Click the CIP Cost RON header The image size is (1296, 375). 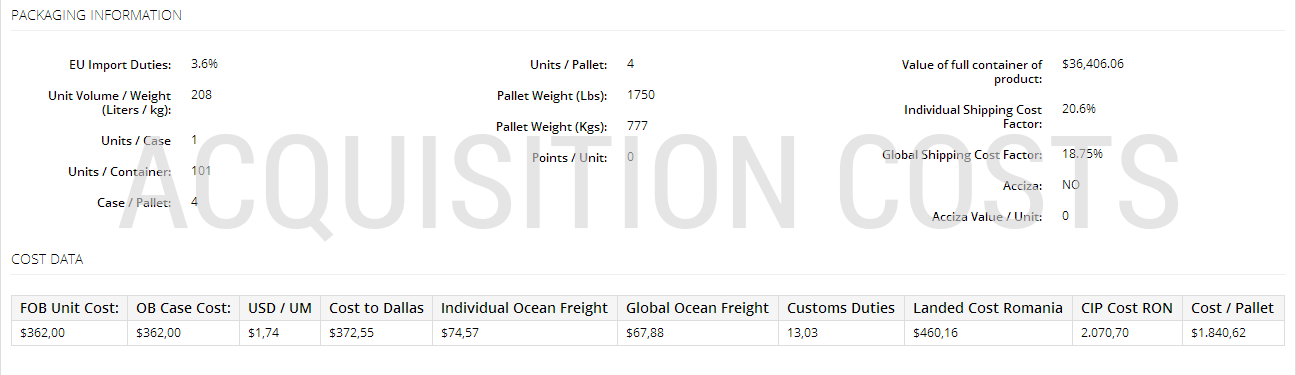(1127, 308)
